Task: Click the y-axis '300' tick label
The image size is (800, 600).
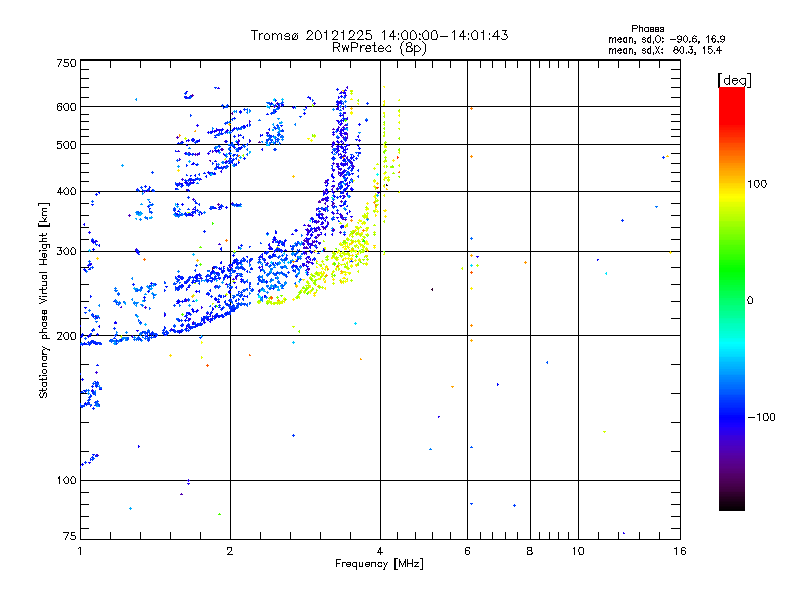Action: (66, 251)
